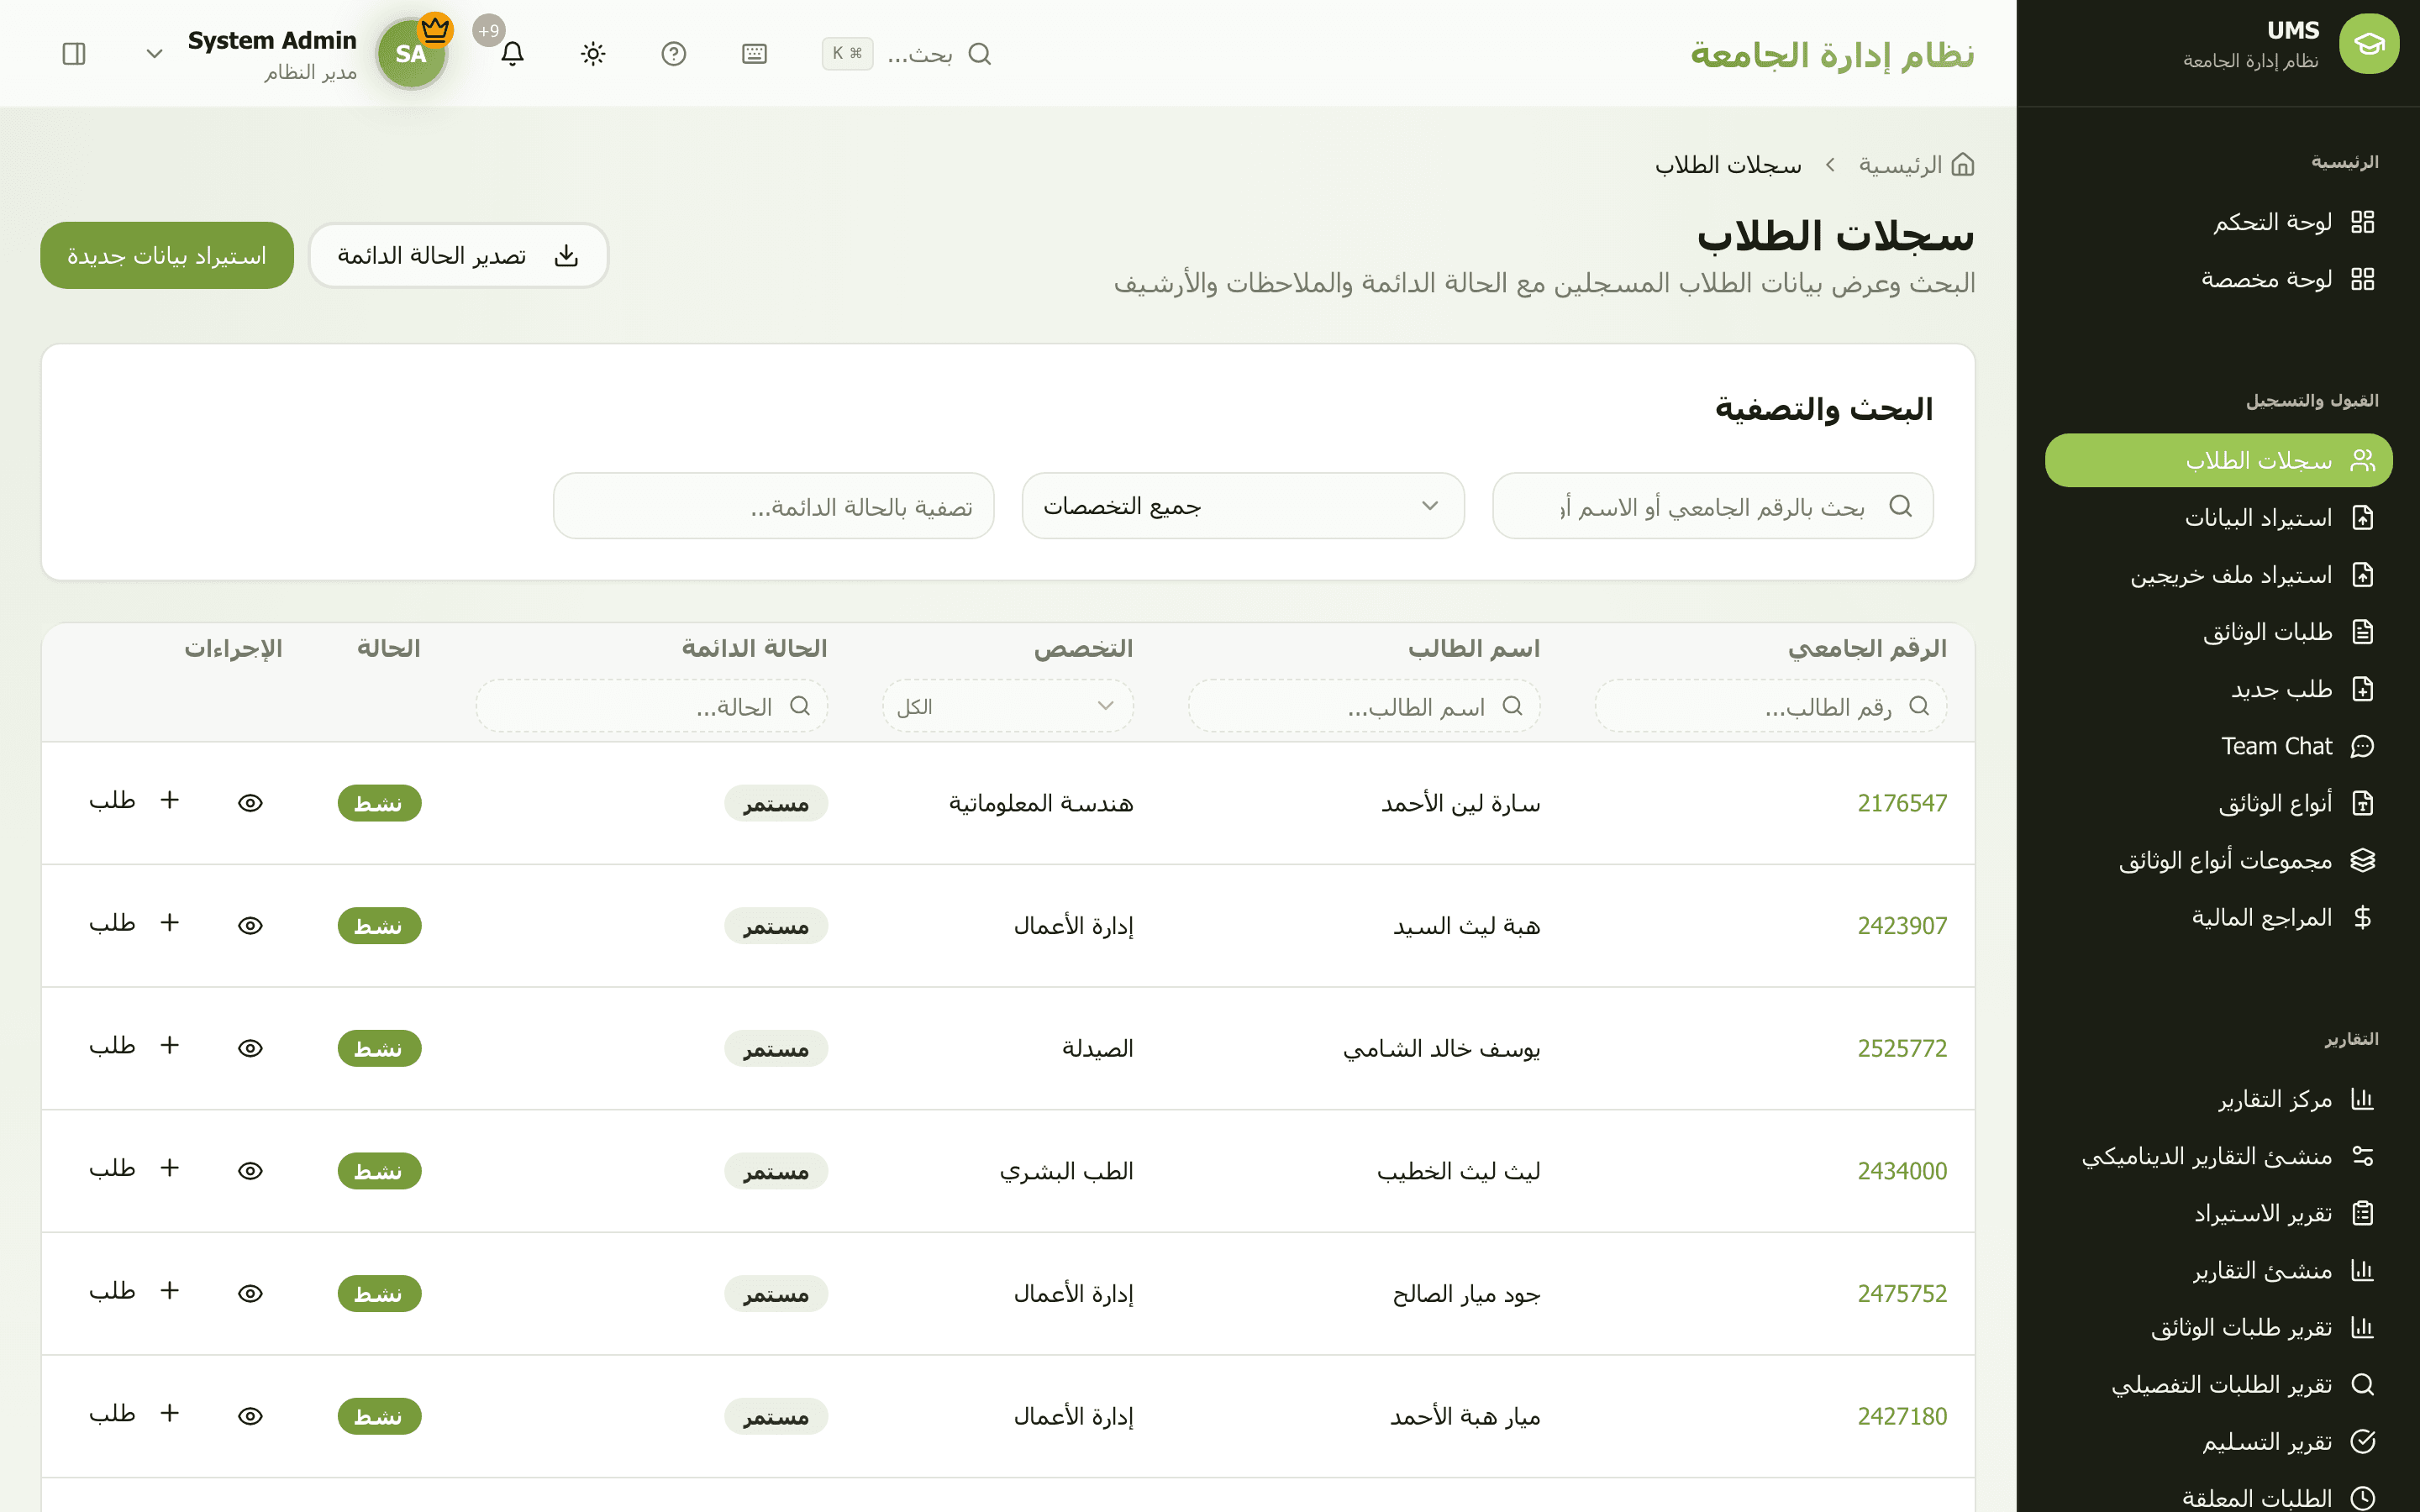Toggle the sun theme icon

(x=593, y=54)
